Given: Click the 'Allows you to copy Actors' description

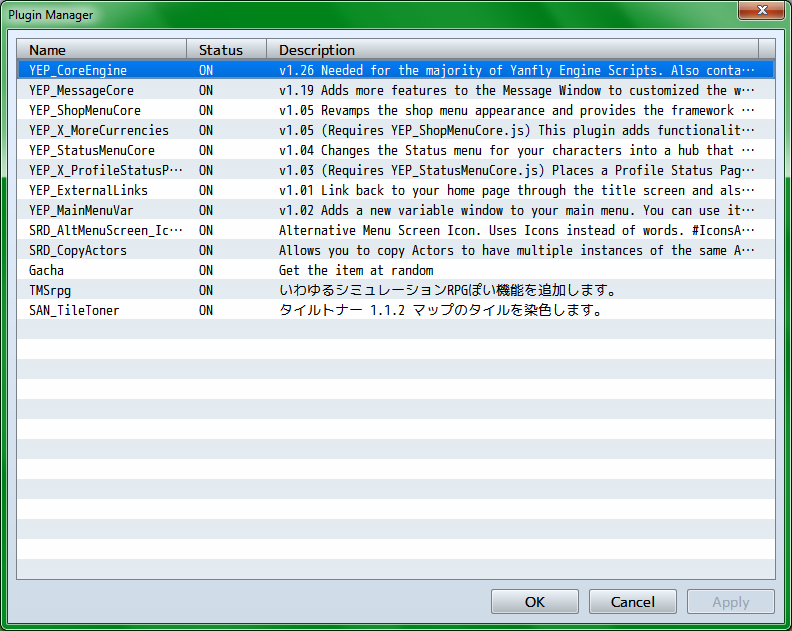Looking at the screenshot, I should (517, 250).
